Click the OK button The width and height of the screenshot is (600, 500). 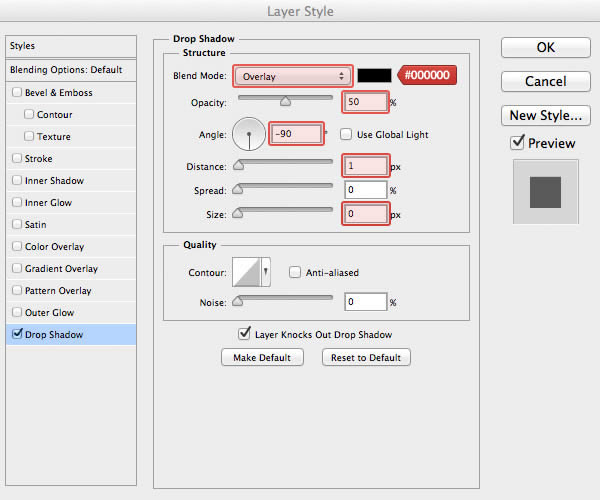(546, 47)
